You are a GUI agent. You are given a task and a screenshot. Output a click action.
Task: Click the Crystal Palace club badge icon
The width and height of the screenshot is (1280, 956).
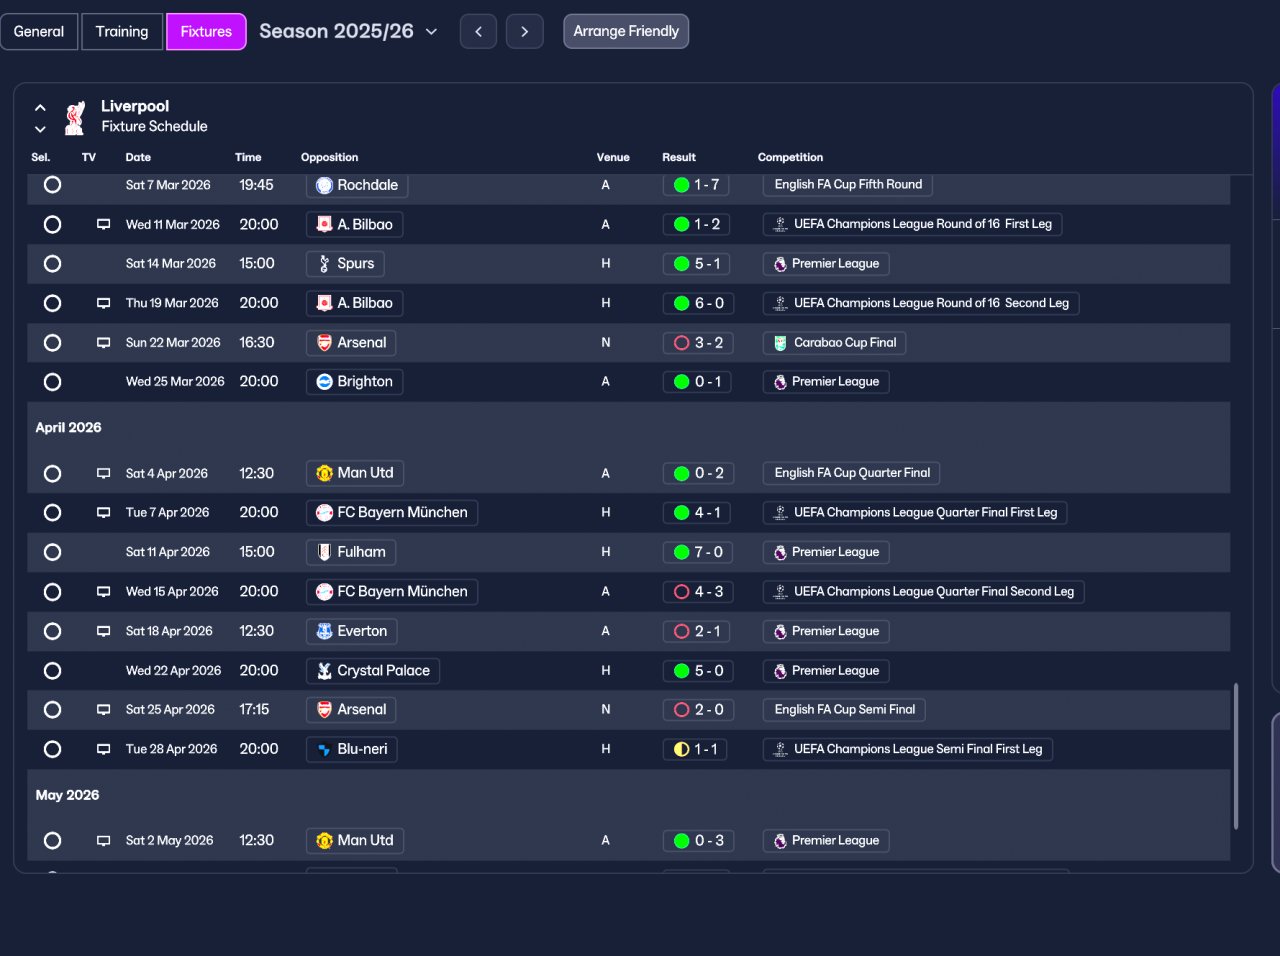pyautogui.click(x=324, y=671)
